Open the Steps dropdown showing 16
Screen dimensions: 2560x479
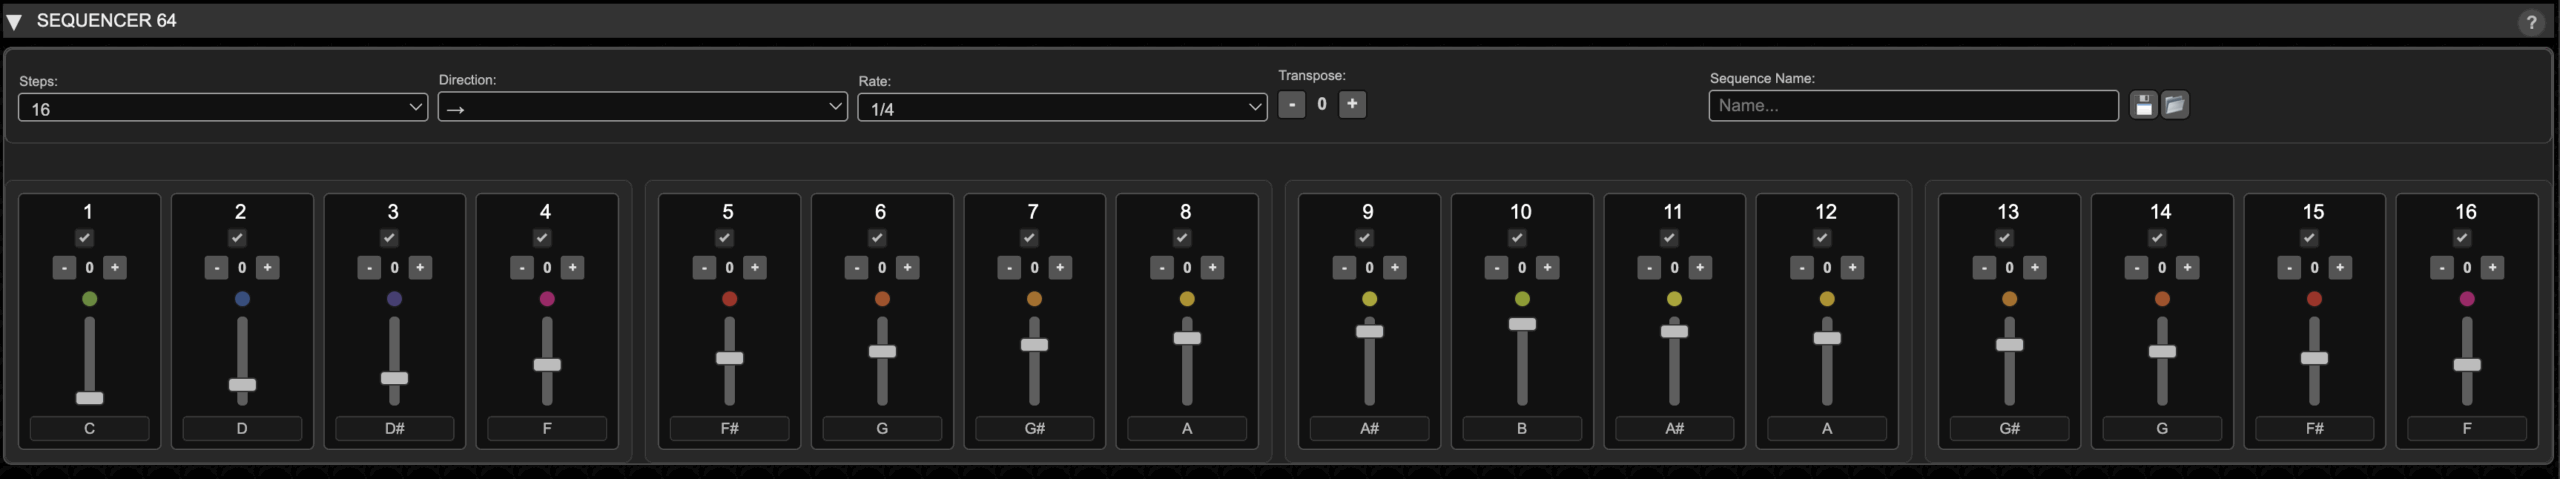tap(223, 108)
